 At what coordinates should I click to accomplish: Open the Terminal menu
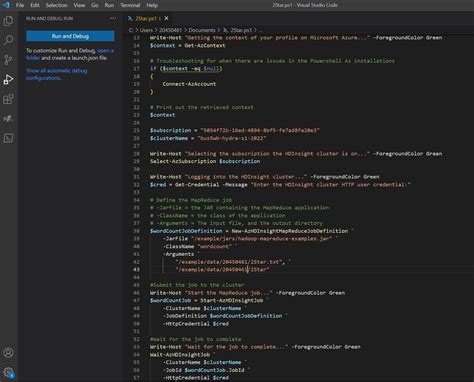(x=130, y=5)
